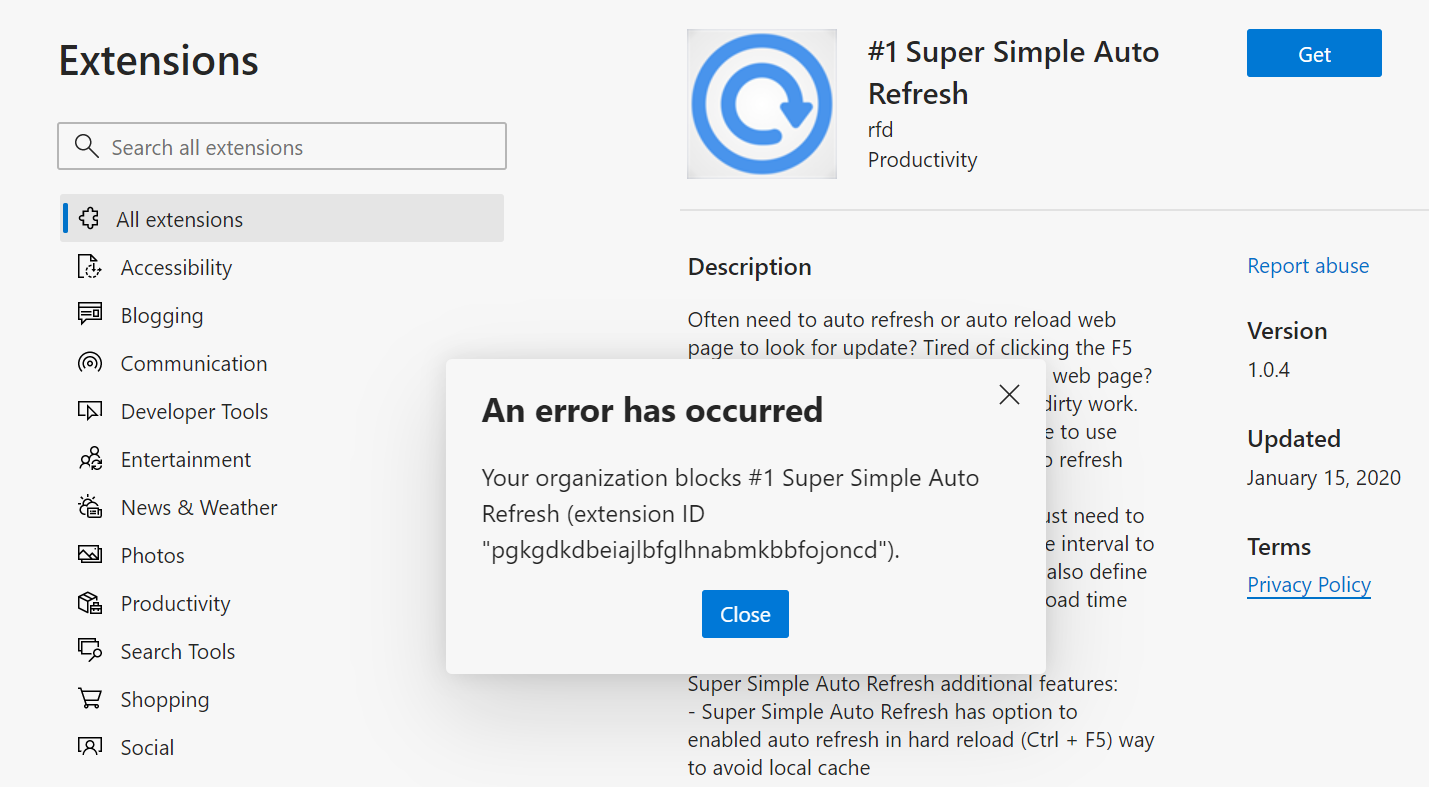Click the News & Weather category icon
Screen dimensions: 1429x787
(x=90, y=506)
